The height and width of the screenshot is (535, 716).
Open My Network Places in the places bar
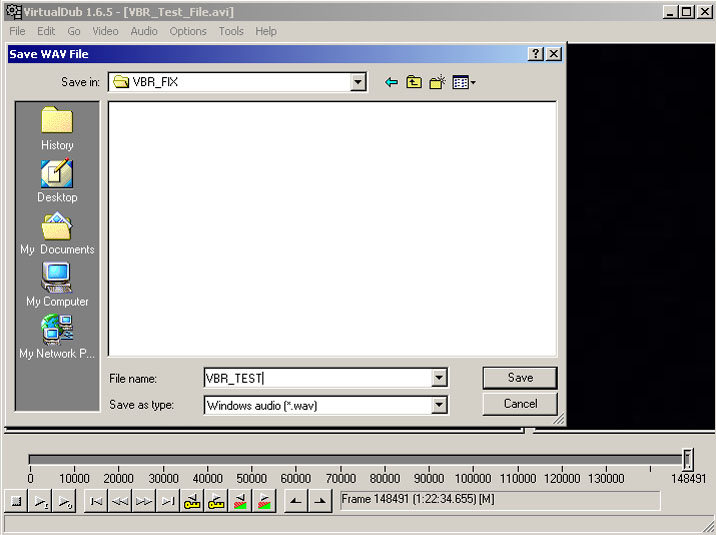[x=57, y=337]
